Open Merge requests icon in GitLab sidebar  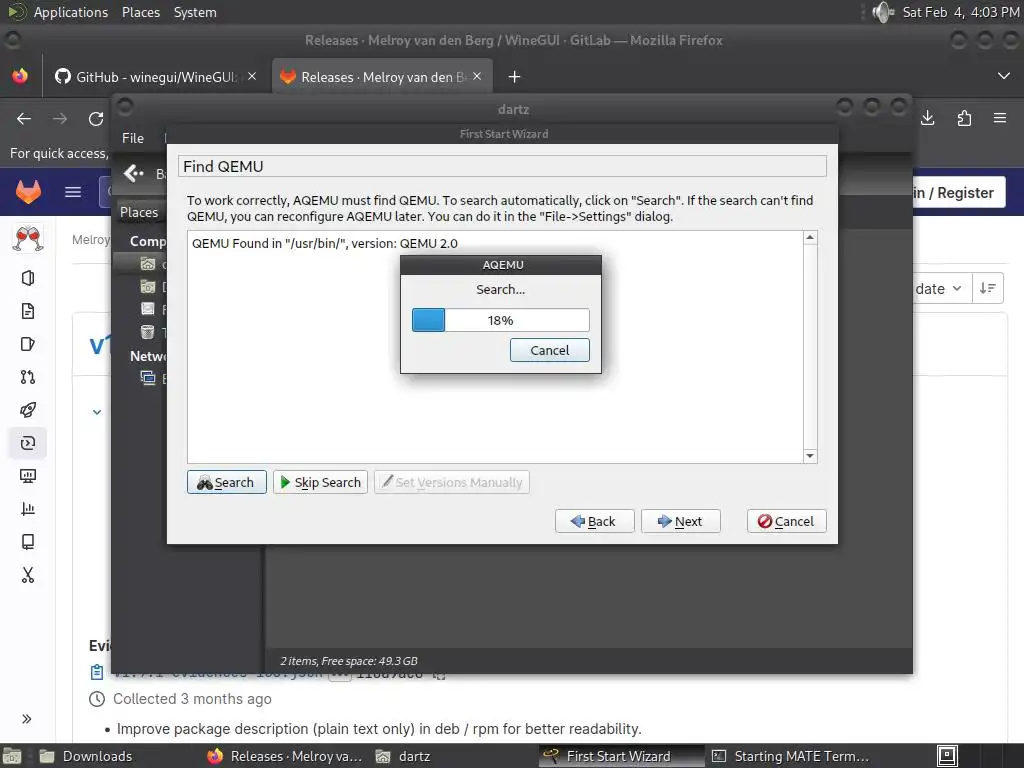tap(28, 377)
